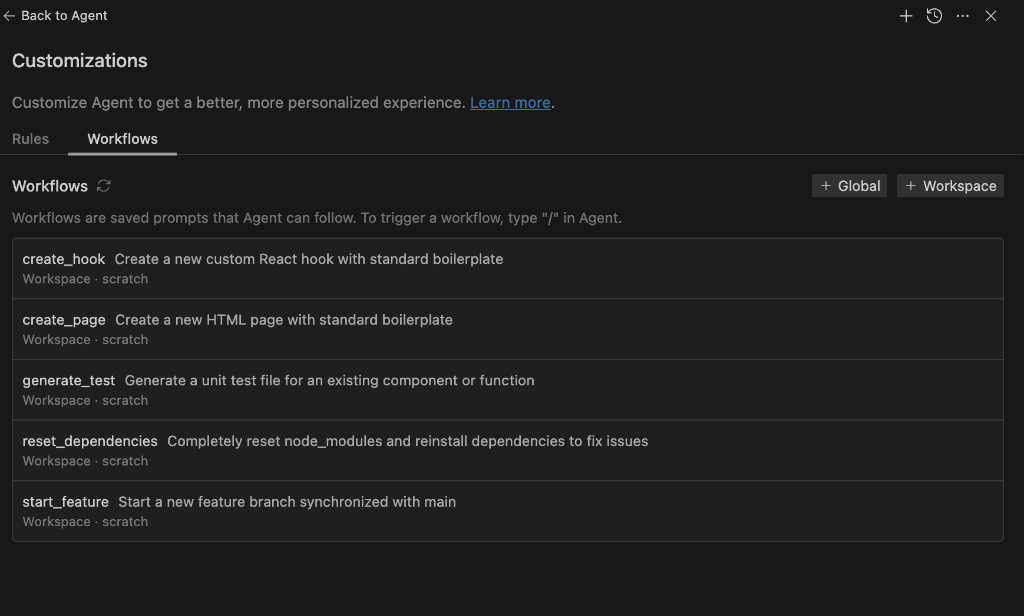Click description 'Create a new HTML page with standard boilerplate'
Image resolution: width=1024 pixels, height=616 pixels.
tap(284, 320)
